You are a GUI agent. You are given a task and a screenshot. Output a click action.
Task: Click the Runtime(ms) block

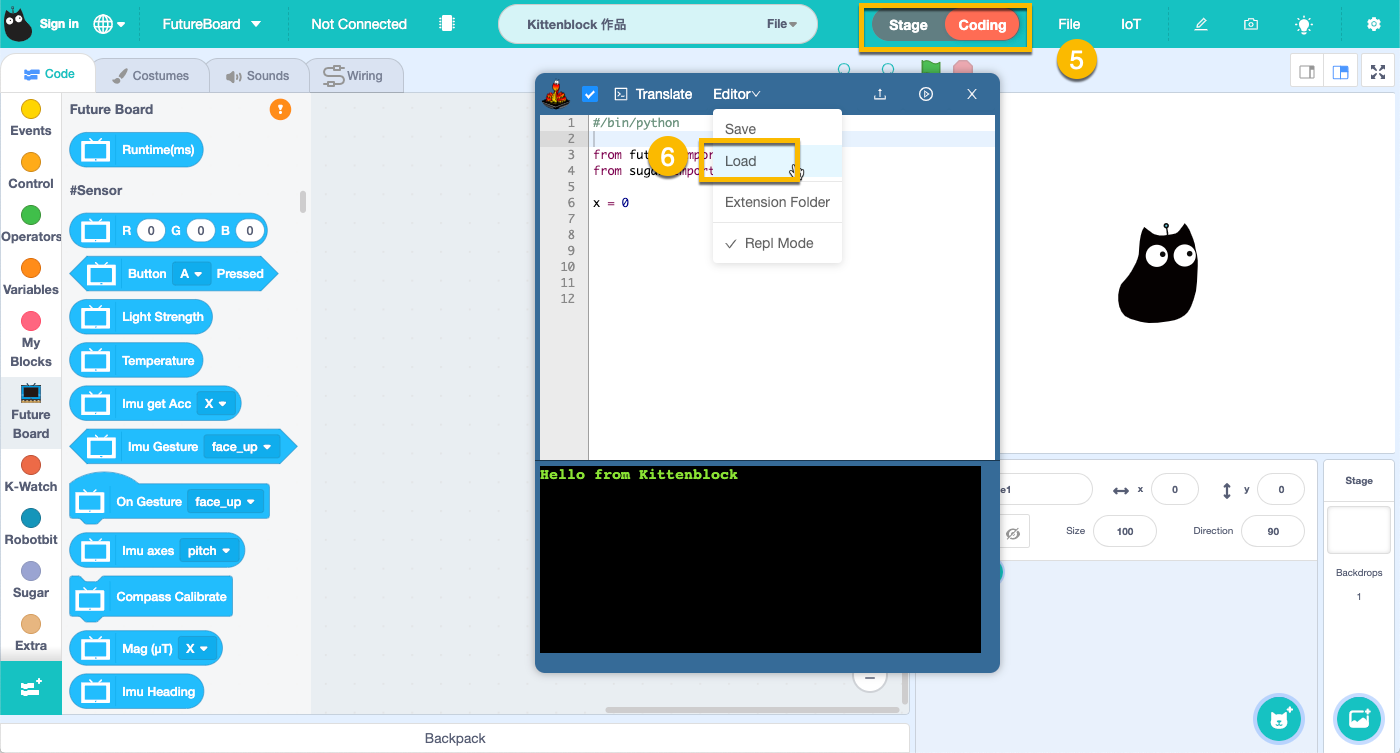tap(137, 150)
